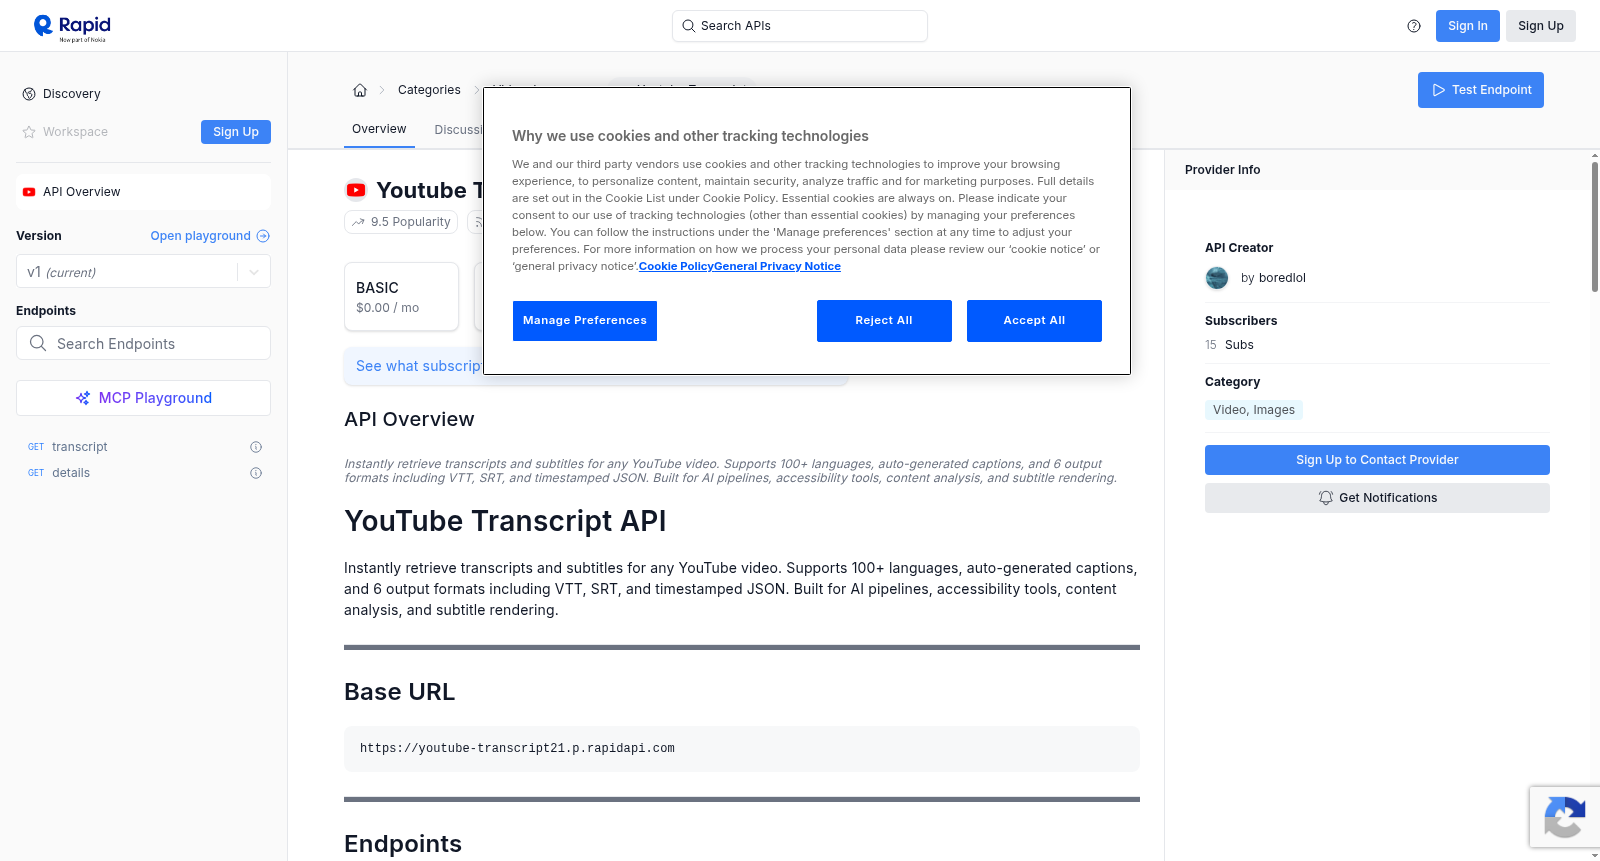This screenshot has width=1600, height=861.
Task: Click the 9.5 Popularity badge
Action: pos(401,222)
